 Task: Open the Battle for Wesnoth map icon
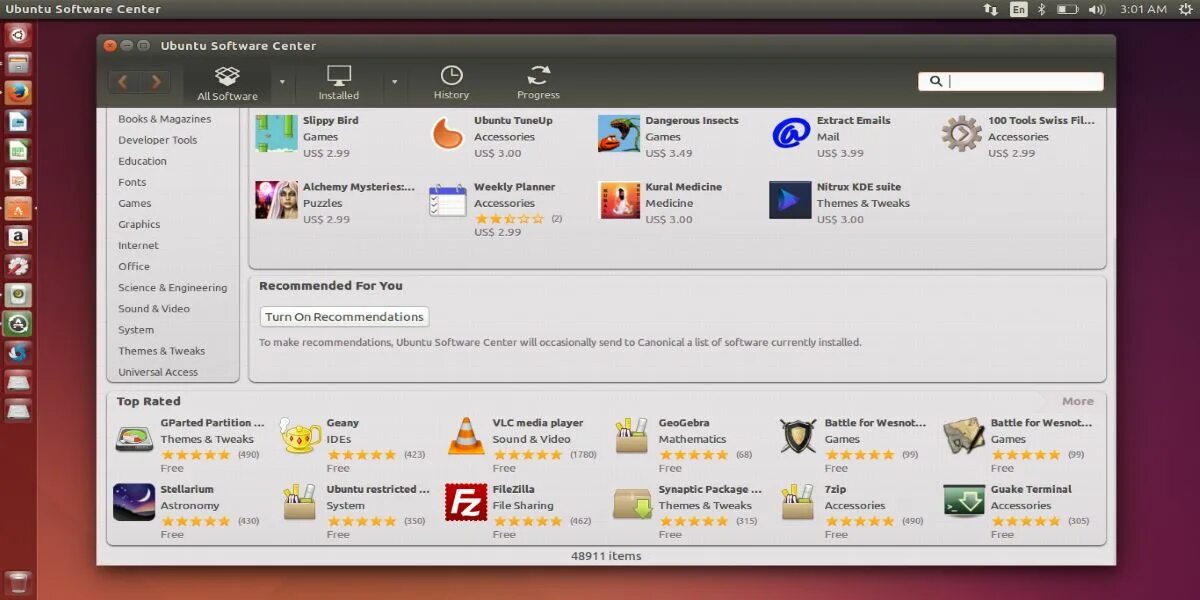click(964, 436)
